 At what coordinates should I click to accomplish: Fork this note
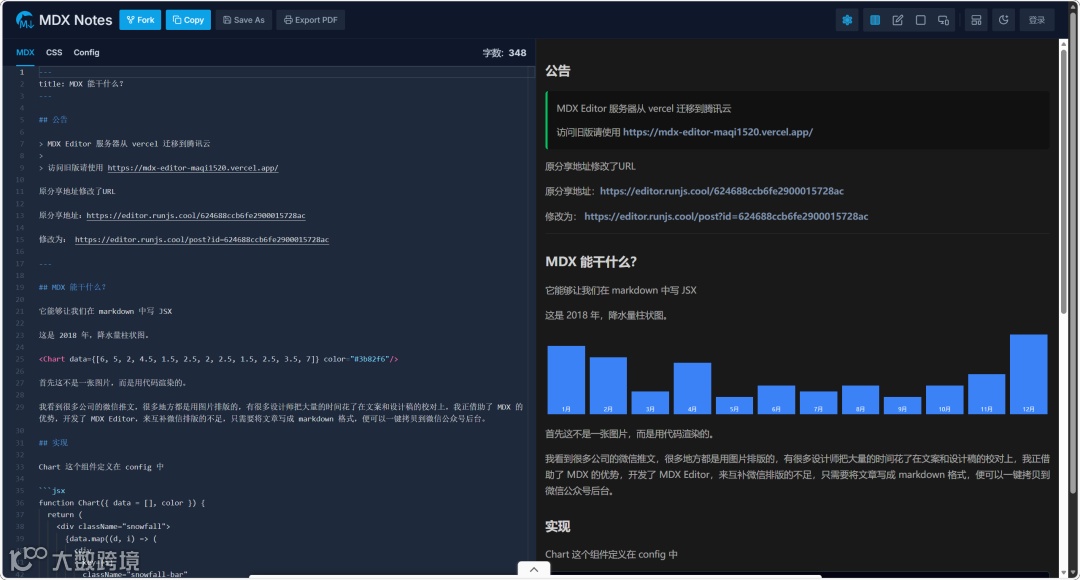click(x=141, y=20)
